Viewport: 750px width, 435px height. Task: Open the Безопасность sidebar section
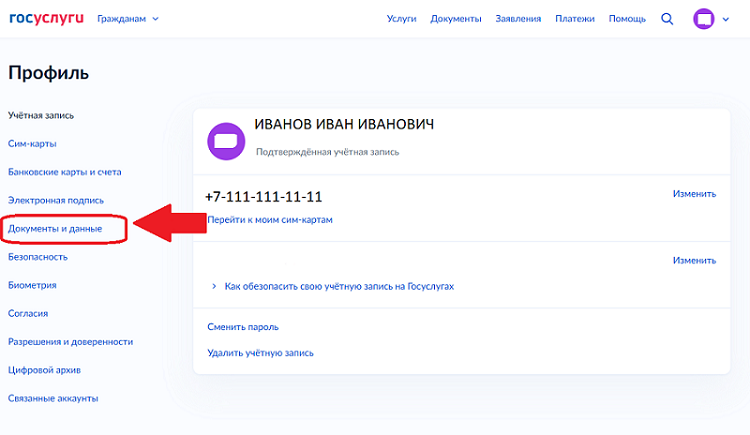tap(38, 257)
